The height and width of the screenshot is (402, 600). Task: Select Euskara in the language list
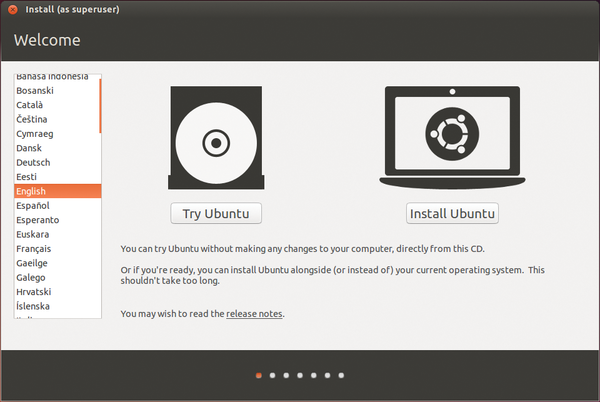[x=57, y=234]
